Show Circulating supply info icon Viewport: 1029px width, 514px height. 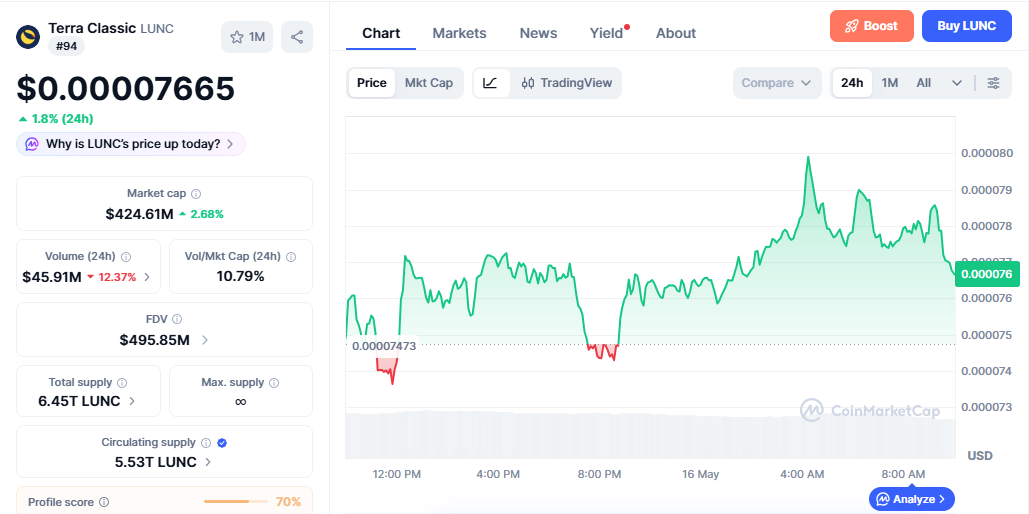(206, 443)
